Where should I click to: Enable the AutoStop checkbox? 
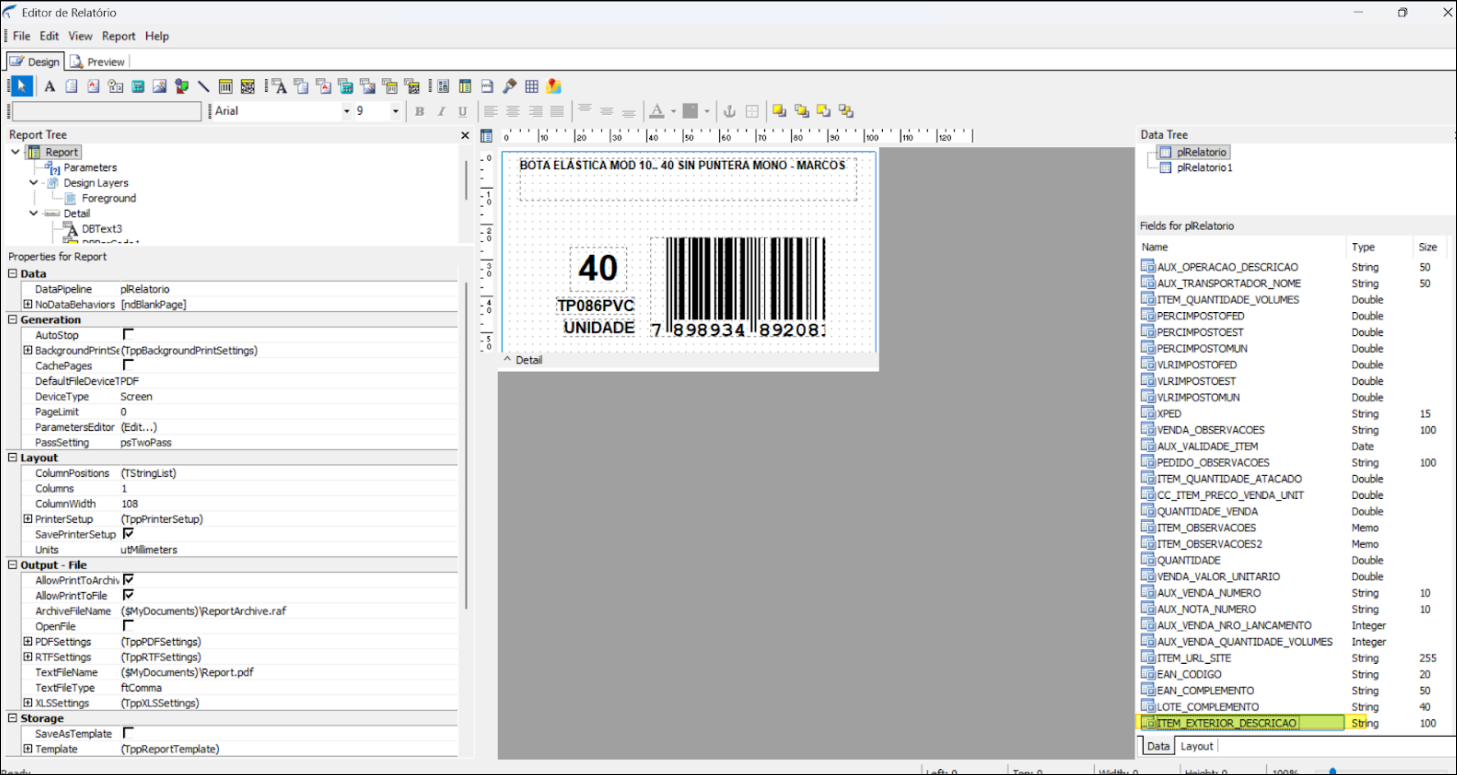128,335
